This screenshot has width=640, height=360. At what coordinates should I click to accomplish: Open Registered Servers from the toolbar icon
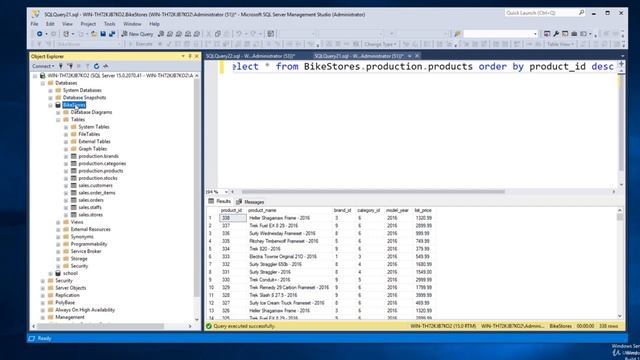pyautogui.click(x=547, y=34)
